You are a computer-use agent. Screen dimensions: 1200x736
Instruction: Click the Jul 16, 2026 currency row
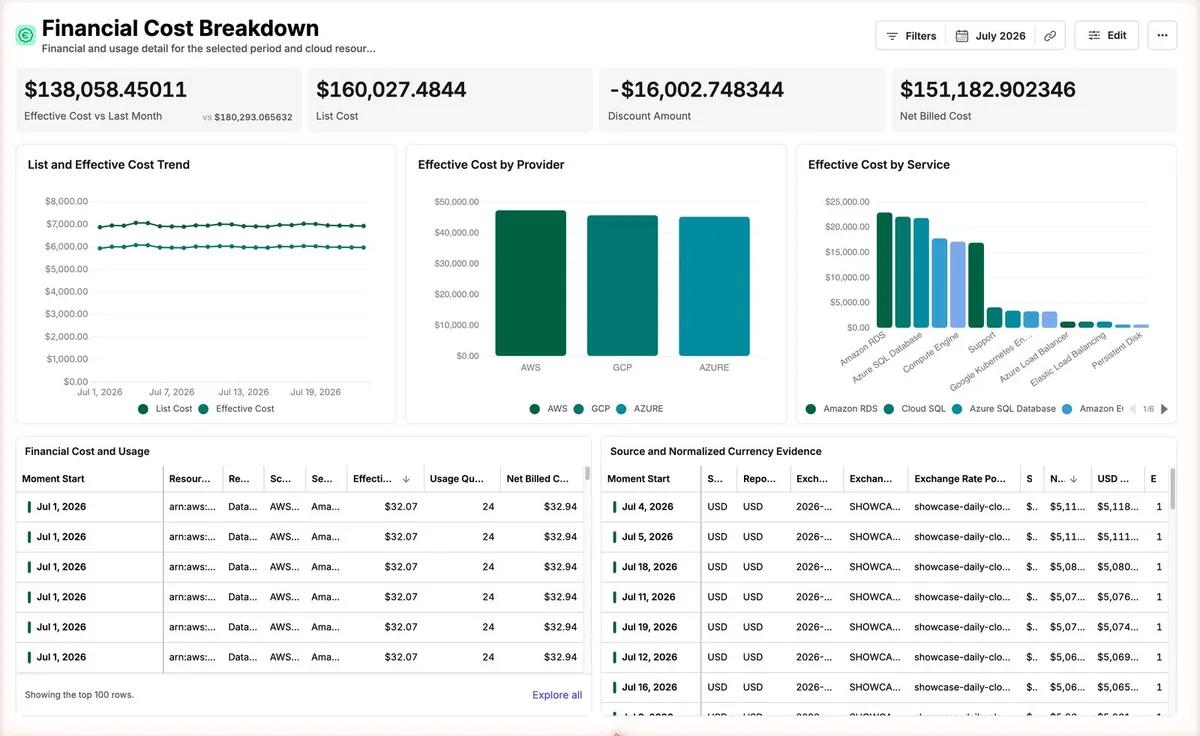point(883,687)
